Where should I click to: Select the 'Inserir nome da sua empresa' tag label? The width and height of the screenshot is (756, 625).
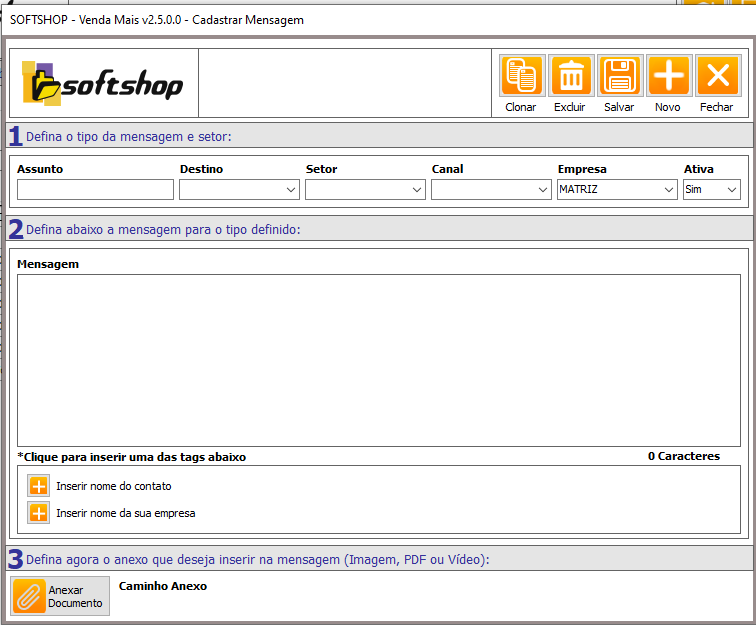(x=126, y=513)
